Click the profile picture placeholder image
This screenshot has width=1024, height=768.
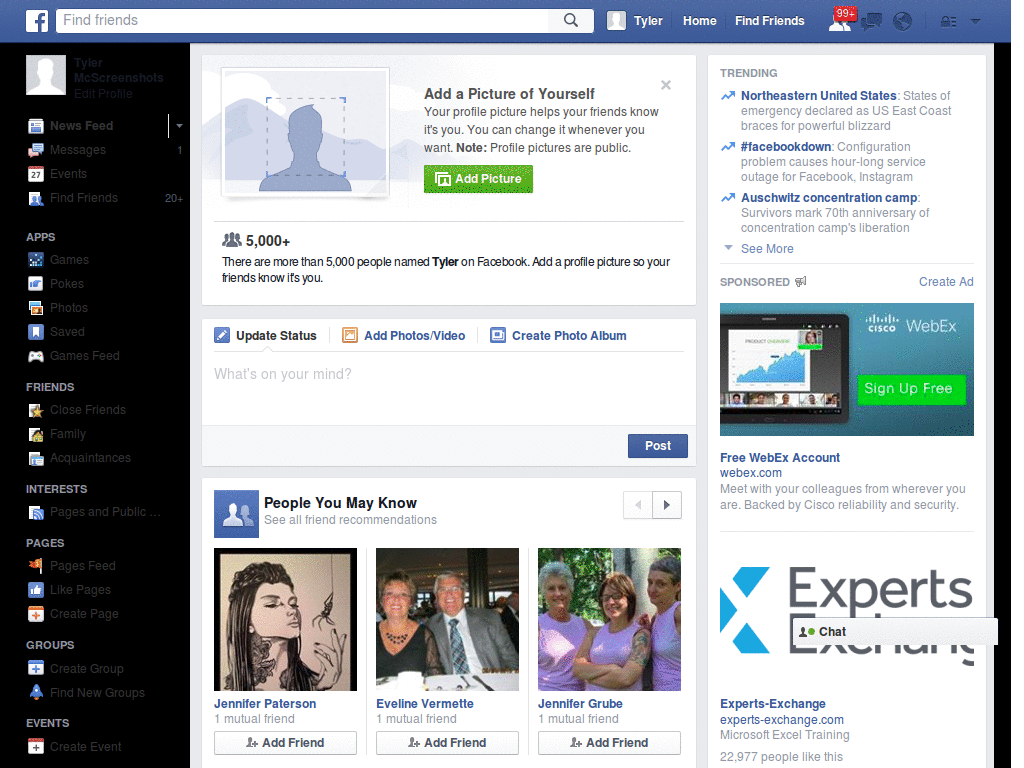click(306, 133)
